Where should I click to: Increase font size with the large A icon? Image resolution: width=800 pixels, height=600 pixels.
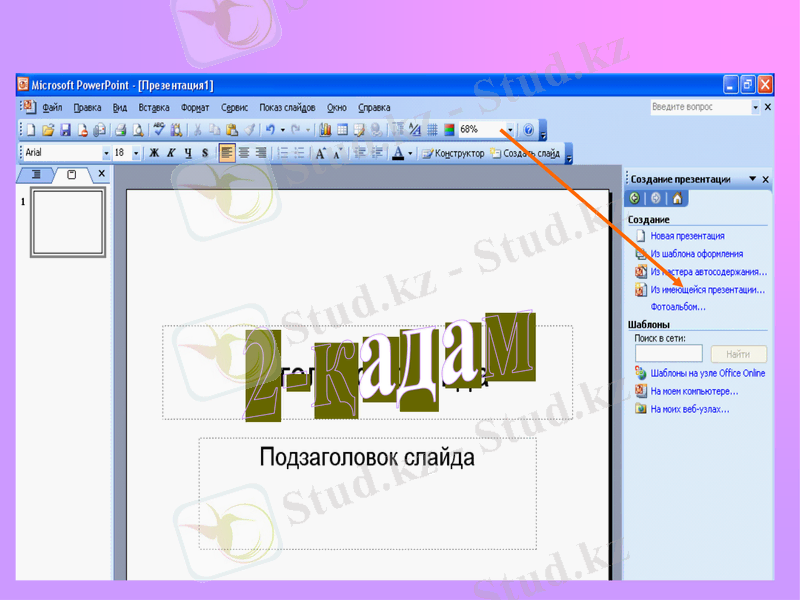click(x=321, y=153)
